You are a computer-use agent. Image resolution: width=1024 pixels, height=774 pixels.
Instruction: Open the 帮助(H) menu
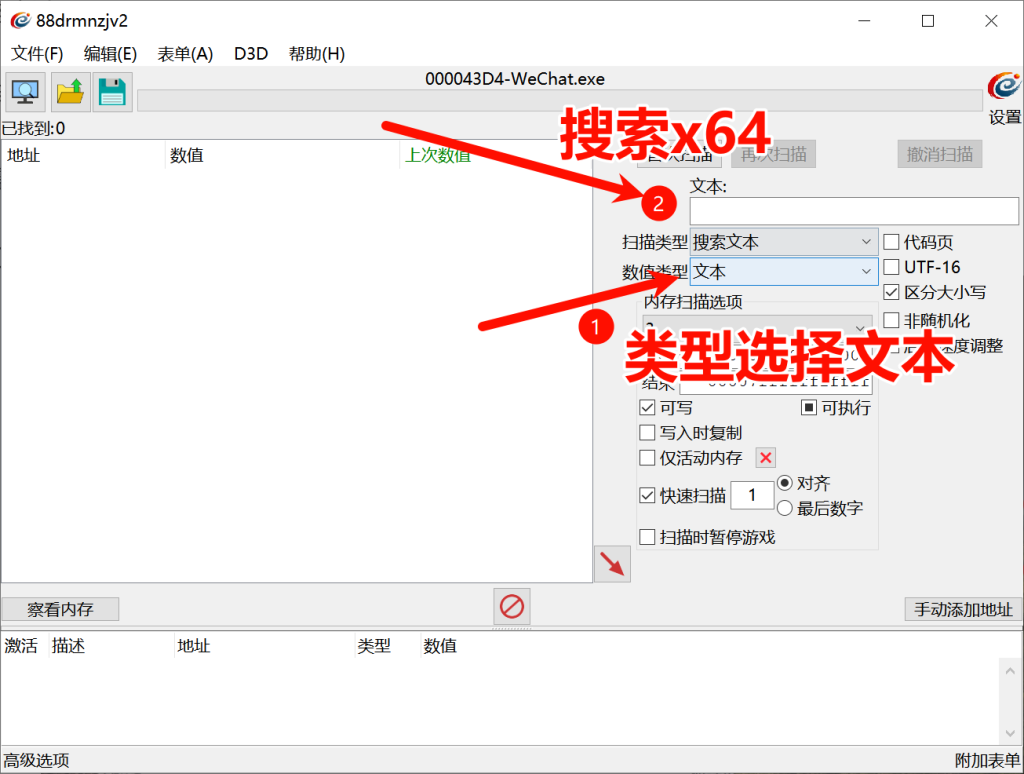[317, 54]
